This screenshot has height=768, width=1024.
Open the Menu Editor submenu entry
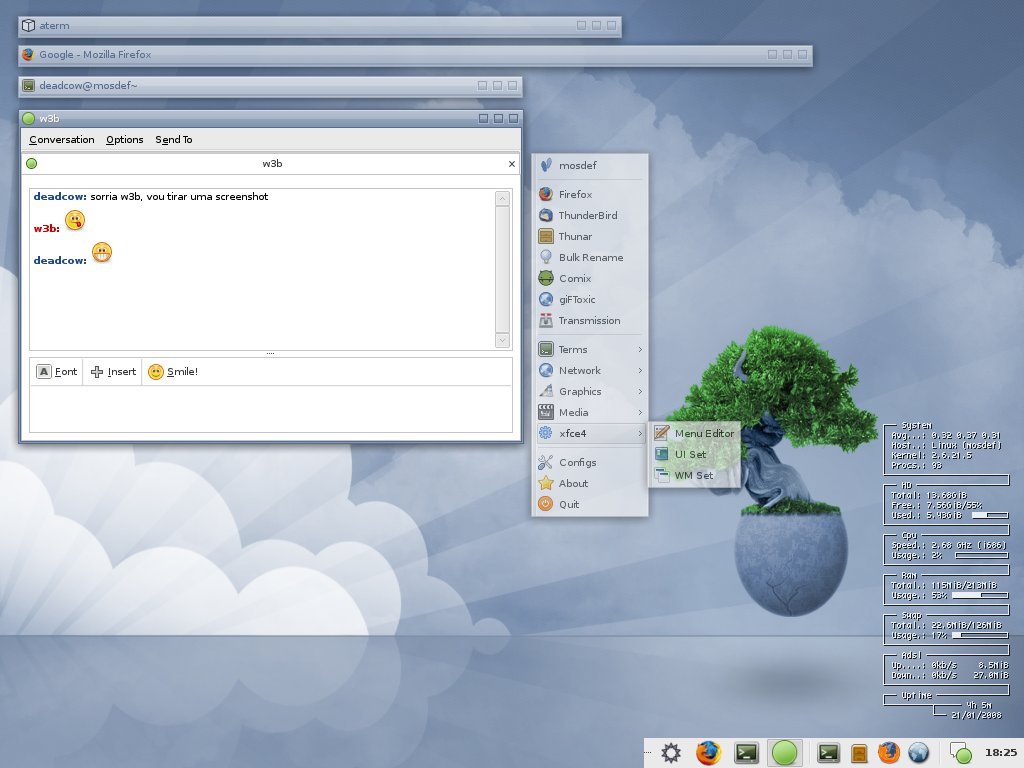695,433
